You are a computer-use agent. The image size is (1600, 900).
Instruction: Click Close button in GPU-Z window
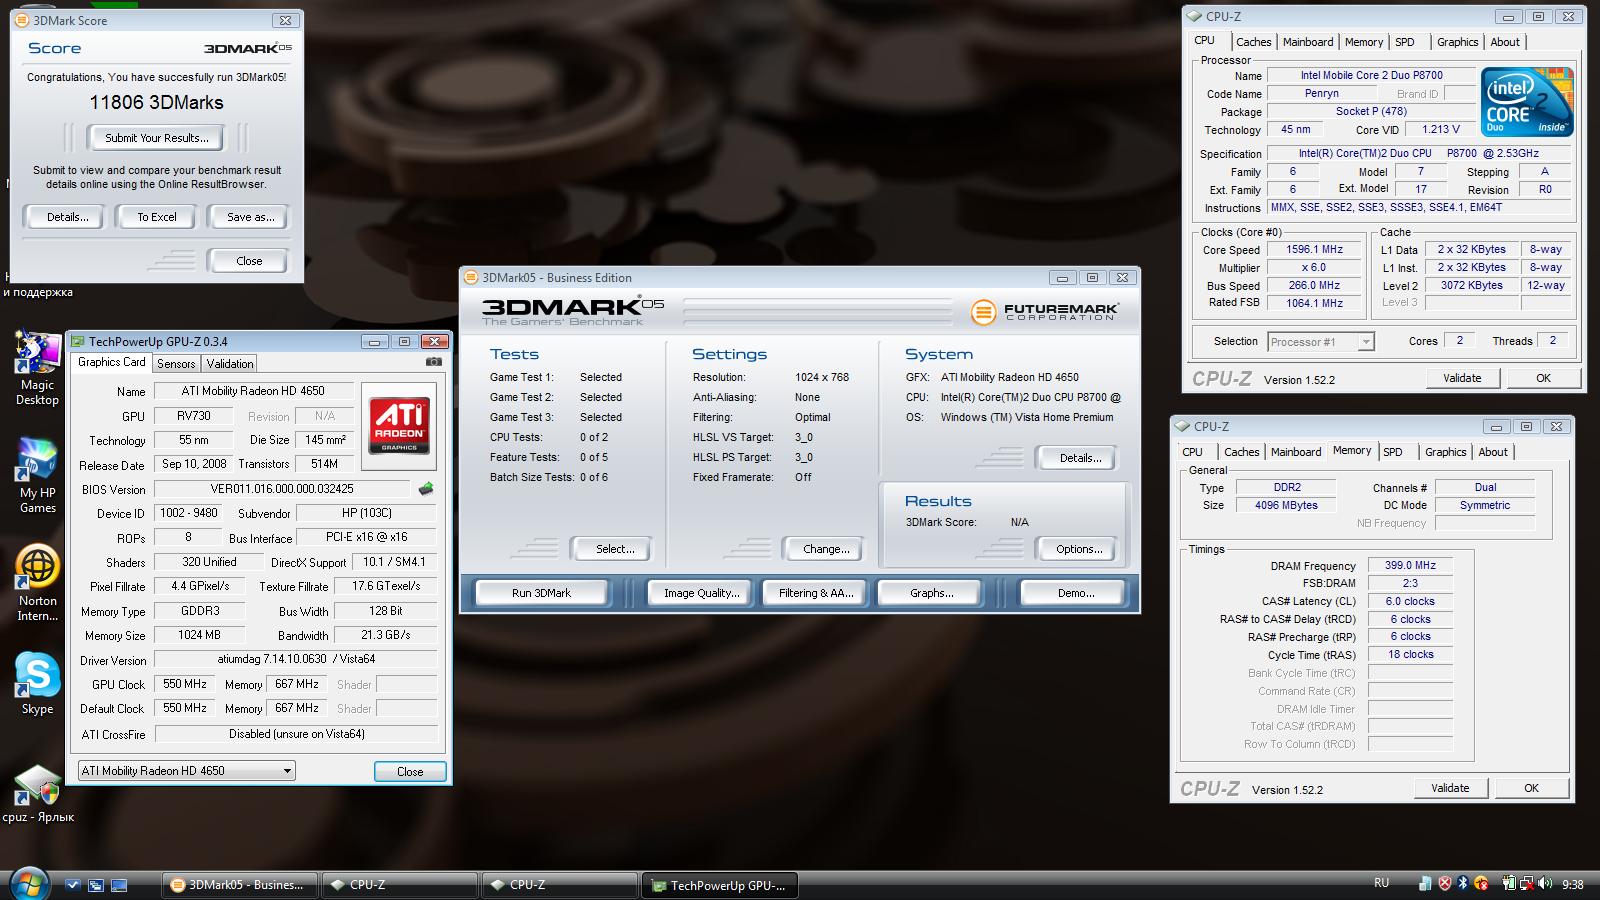click(x=410, y=772)
